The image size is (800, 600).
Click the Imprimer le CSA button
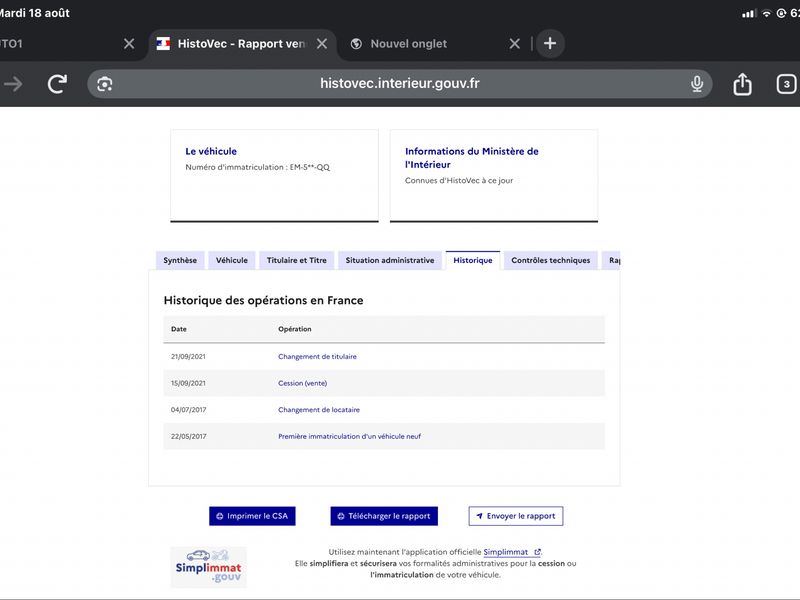click(x=252, y=516)
